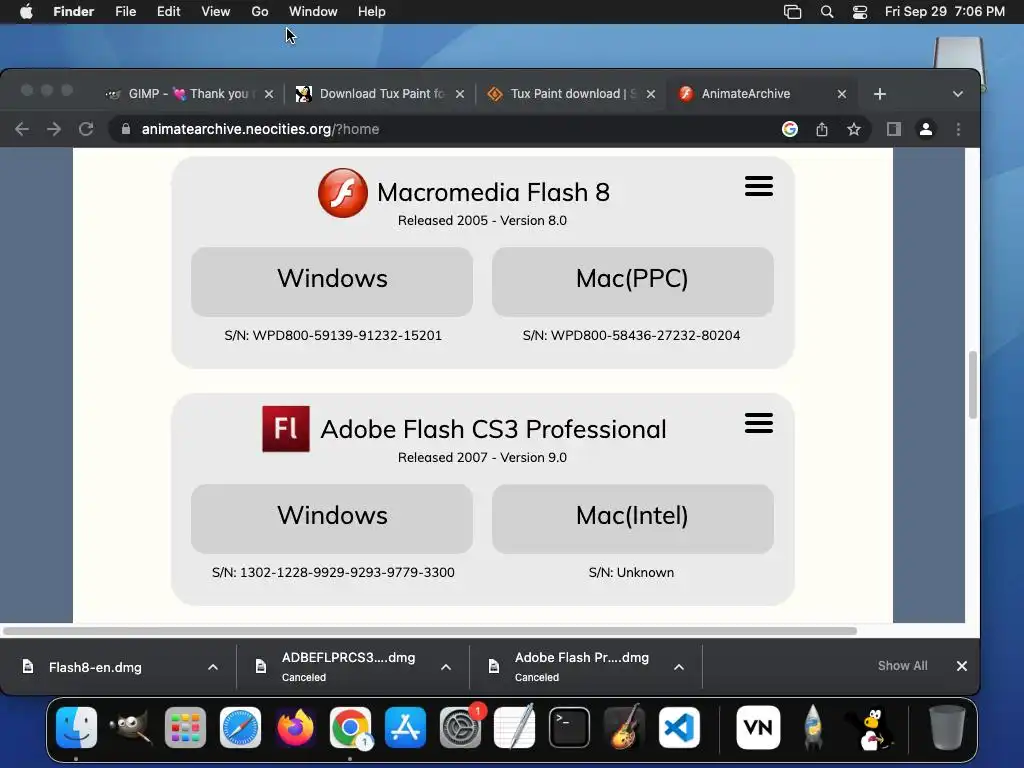
Task: Open TextEdit from the dock
Action: tap(515, 728)
